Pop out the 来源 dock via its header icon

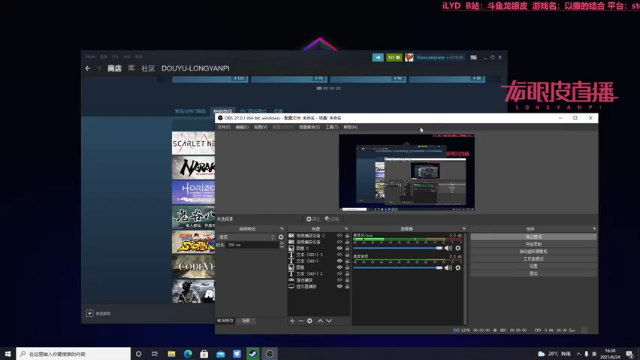coord(346,229)
